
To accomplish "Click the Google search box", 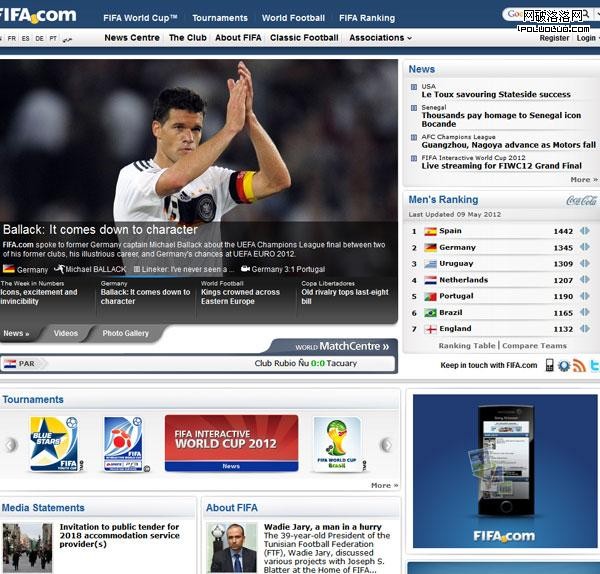I will pos(549,15).
